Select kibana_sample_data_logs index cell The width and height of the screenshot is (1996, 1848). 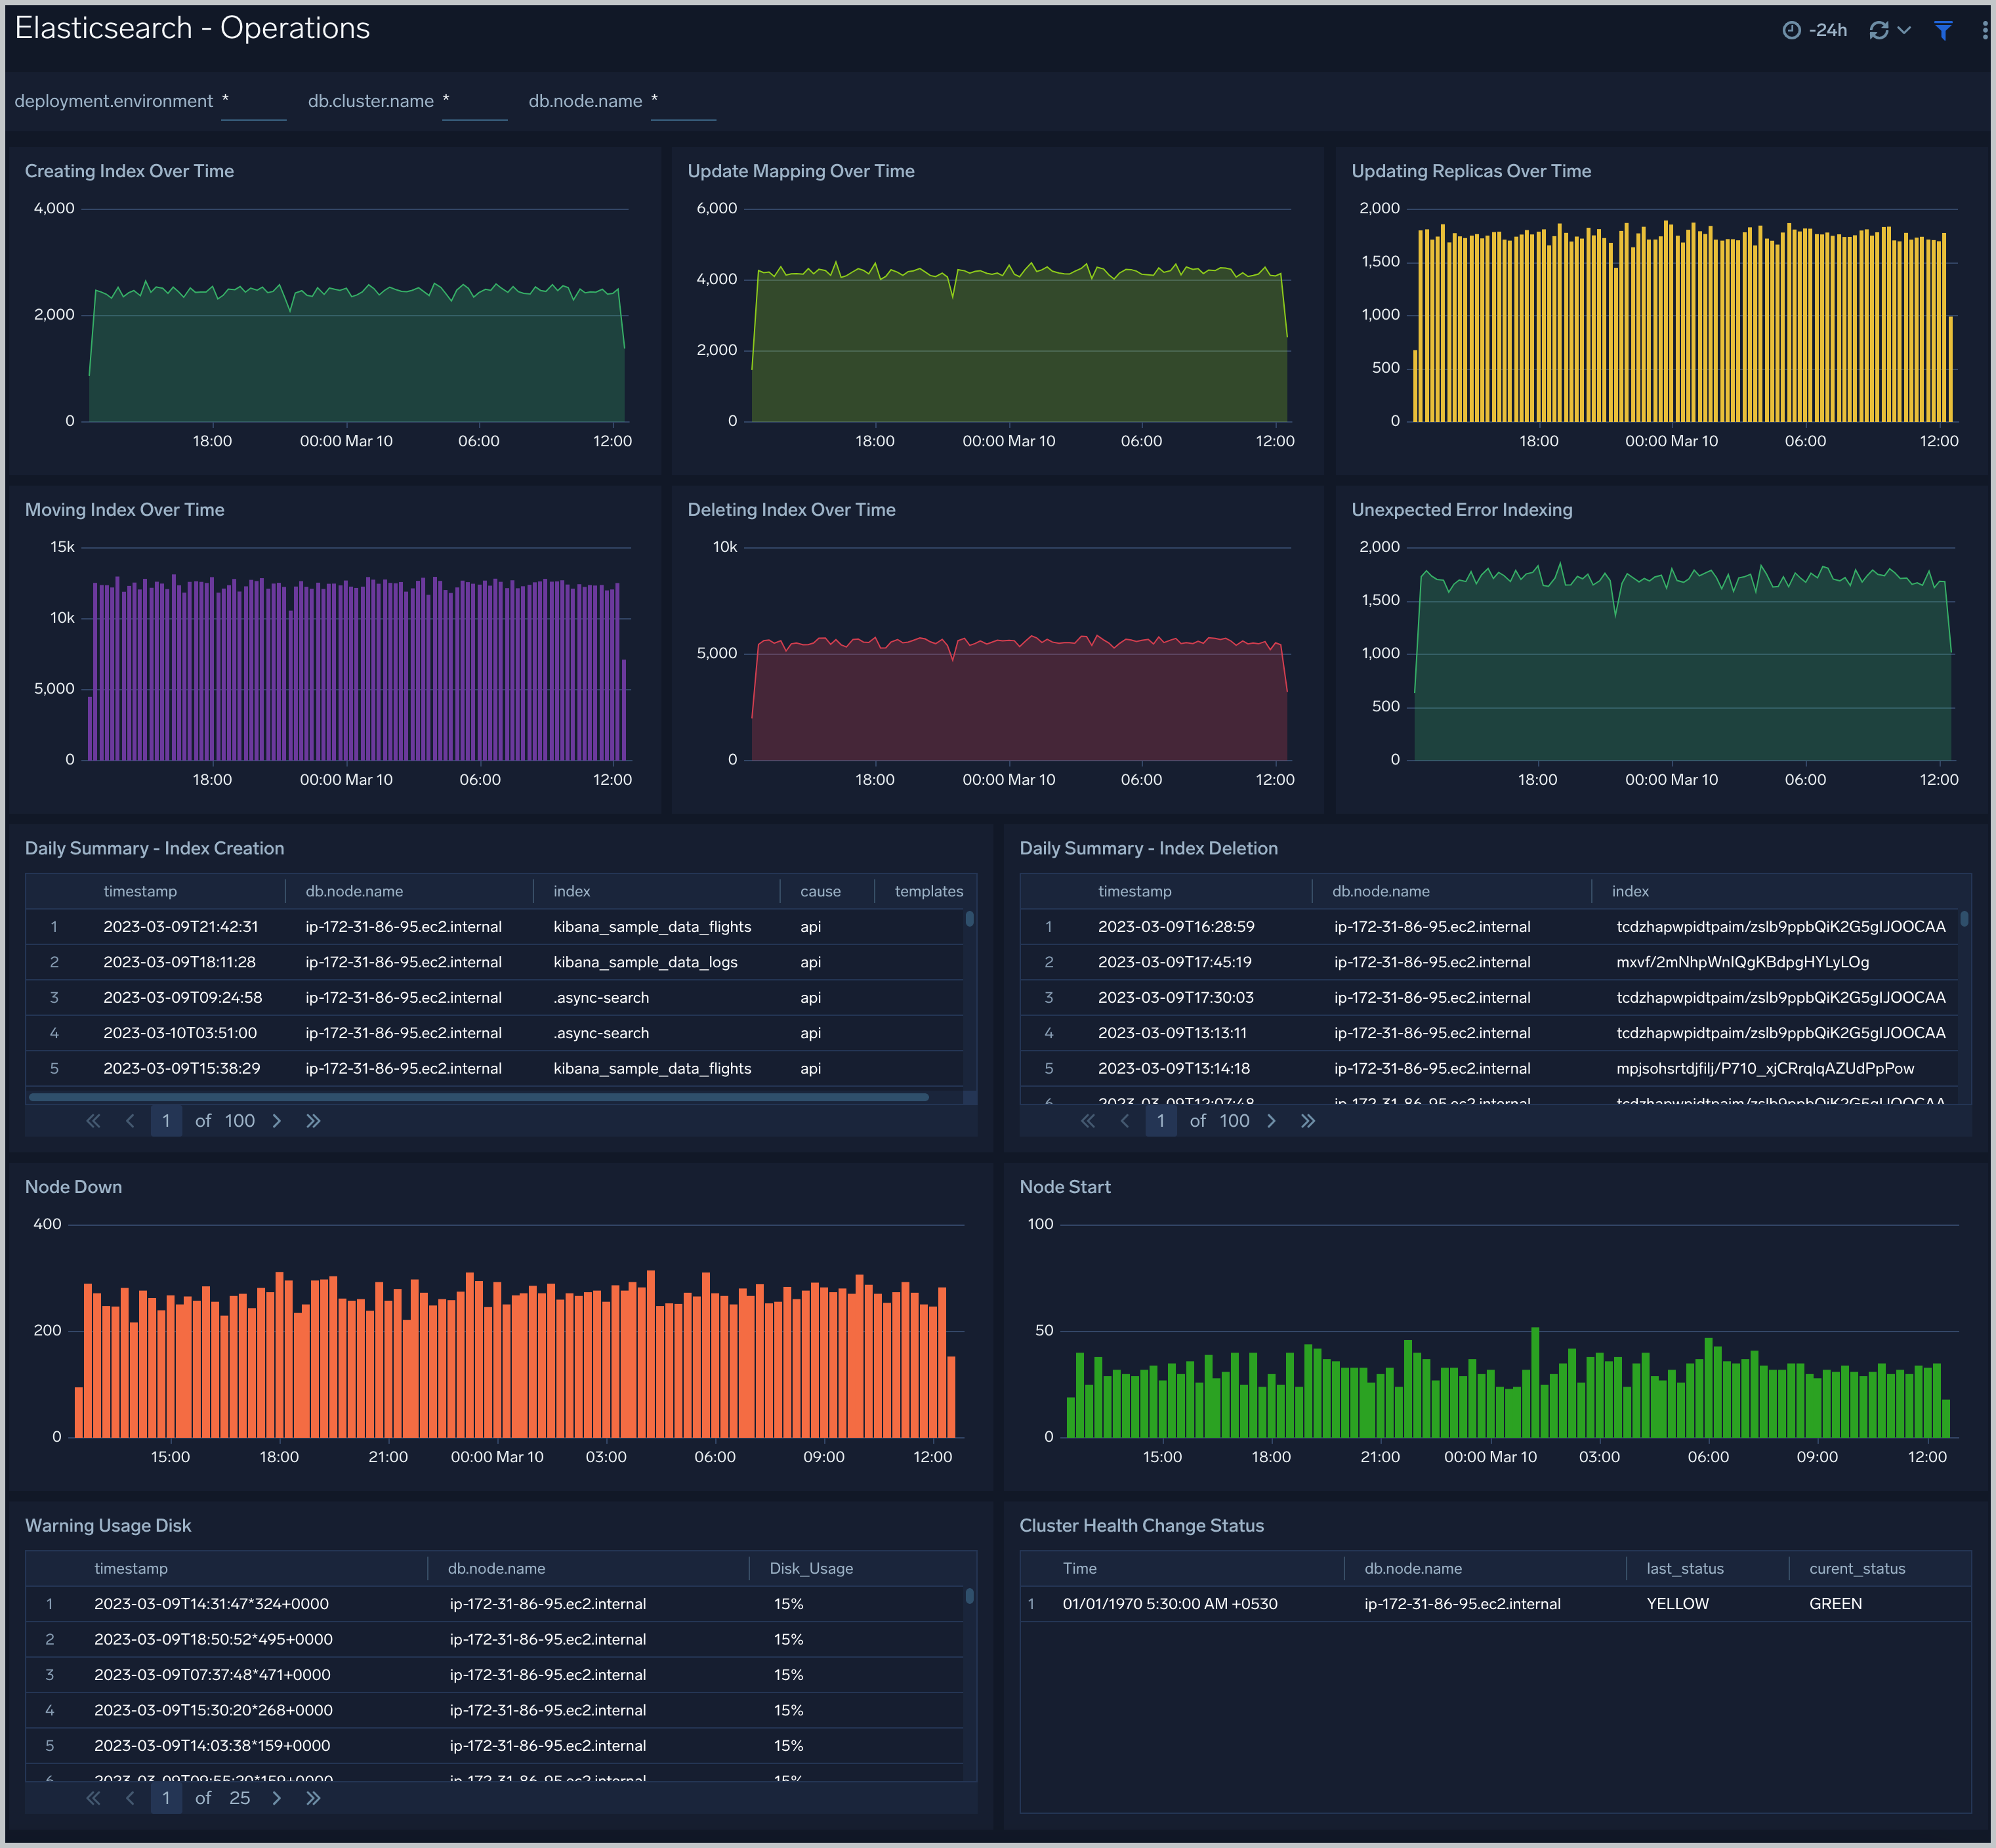click(645, 962)
